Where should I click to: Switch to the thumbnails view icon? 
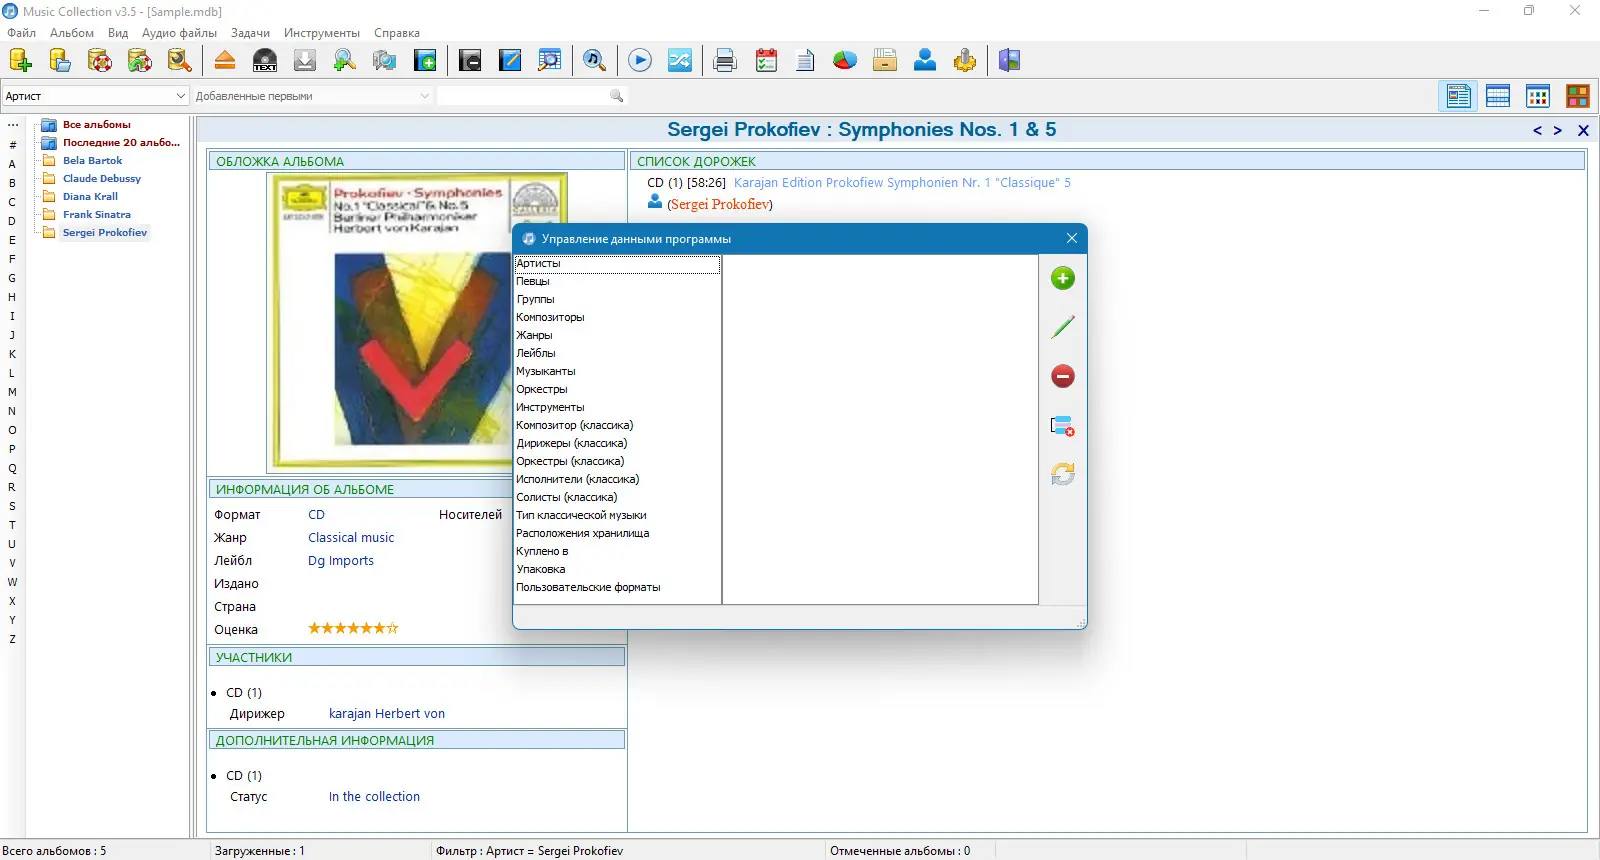(x=1538, y=96)
